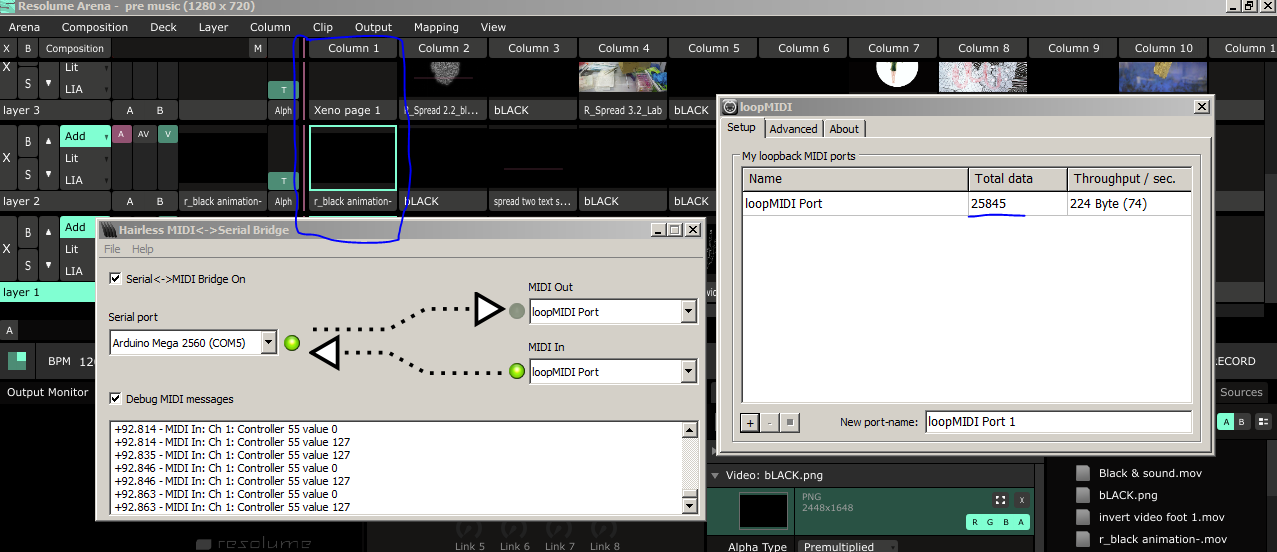
Task: Disable the Serial<->MIDI Bridge On checkbox
Action: click(116, 279)
